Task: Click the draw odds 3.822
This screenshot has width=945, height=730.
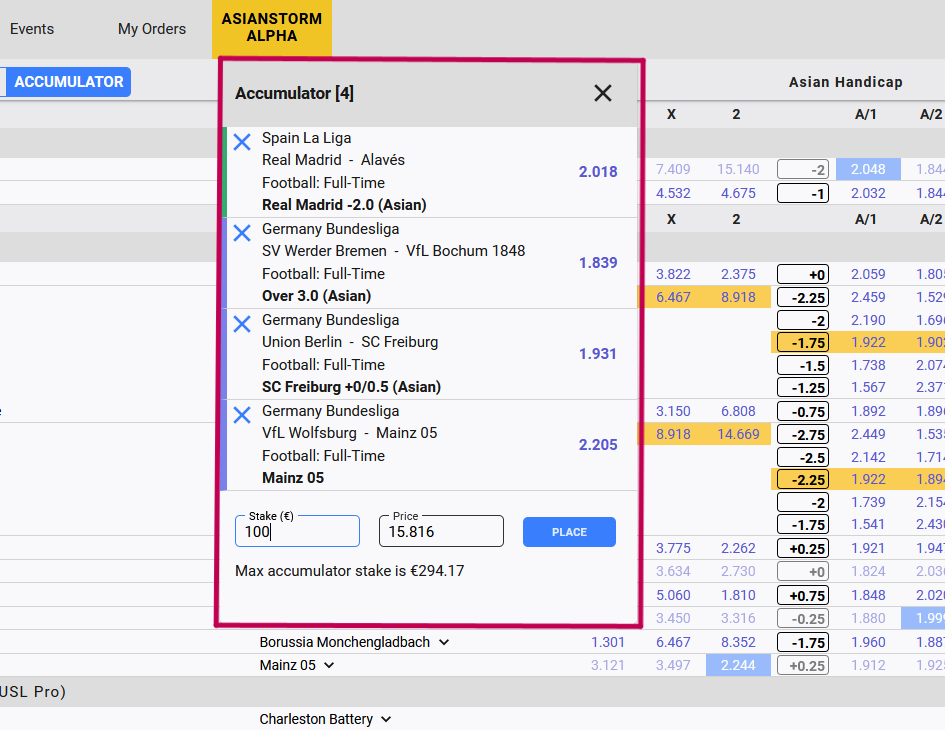Action: point(673,274)
